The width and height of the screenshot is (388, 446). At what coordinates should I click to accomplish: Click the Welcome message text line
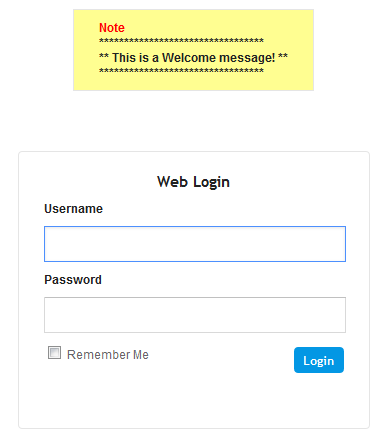[x=193, y=57]
